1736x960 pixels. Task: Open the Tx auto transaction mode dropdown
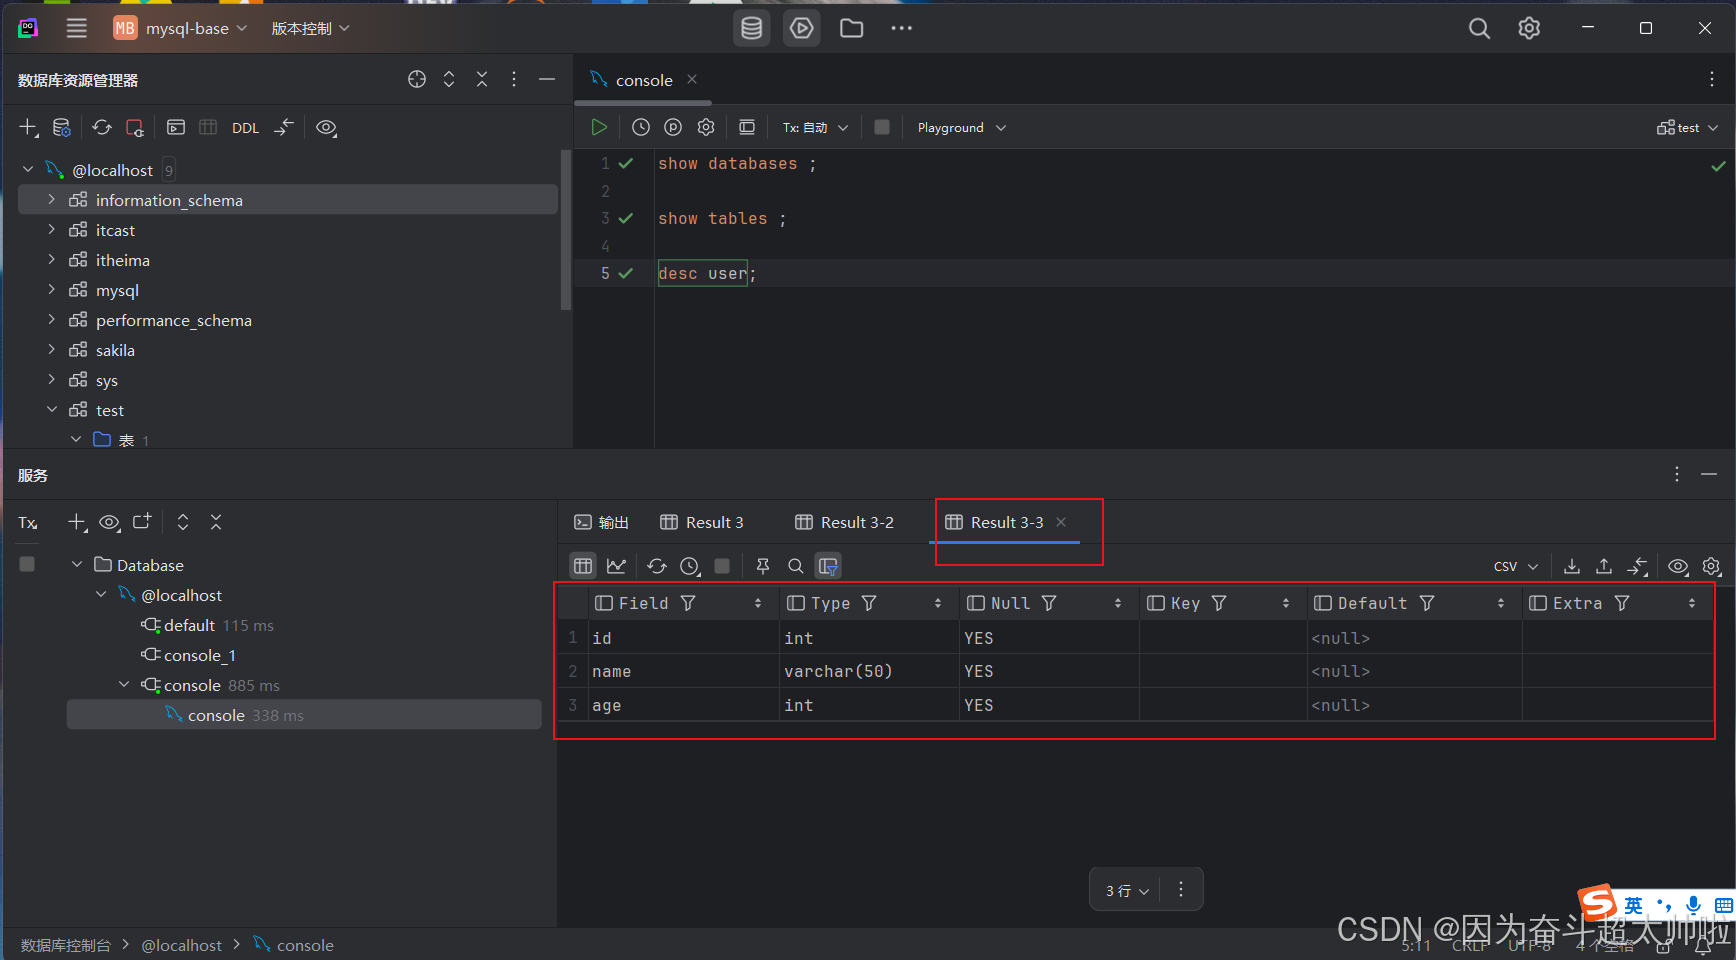coord(815,127)
